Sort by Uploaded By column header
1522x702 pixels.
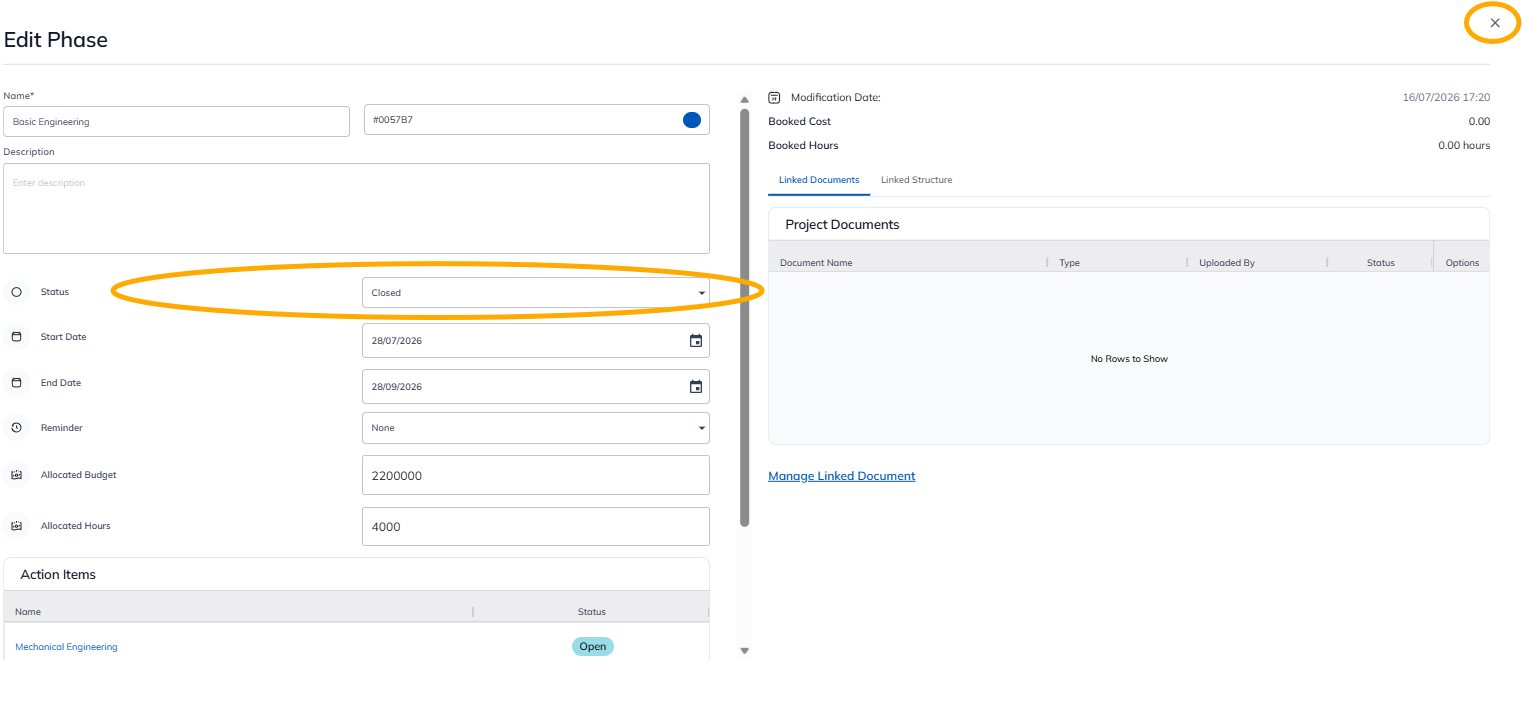1227,263
